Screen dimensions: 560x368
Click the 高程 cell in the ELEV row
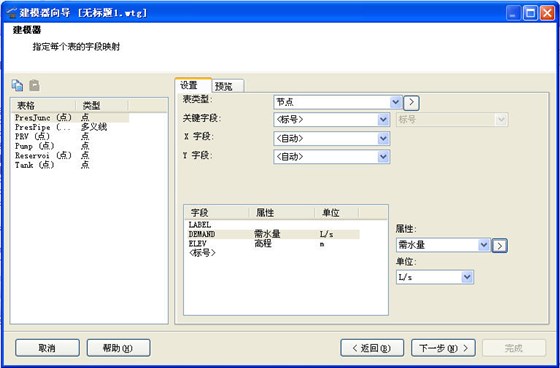263,244
